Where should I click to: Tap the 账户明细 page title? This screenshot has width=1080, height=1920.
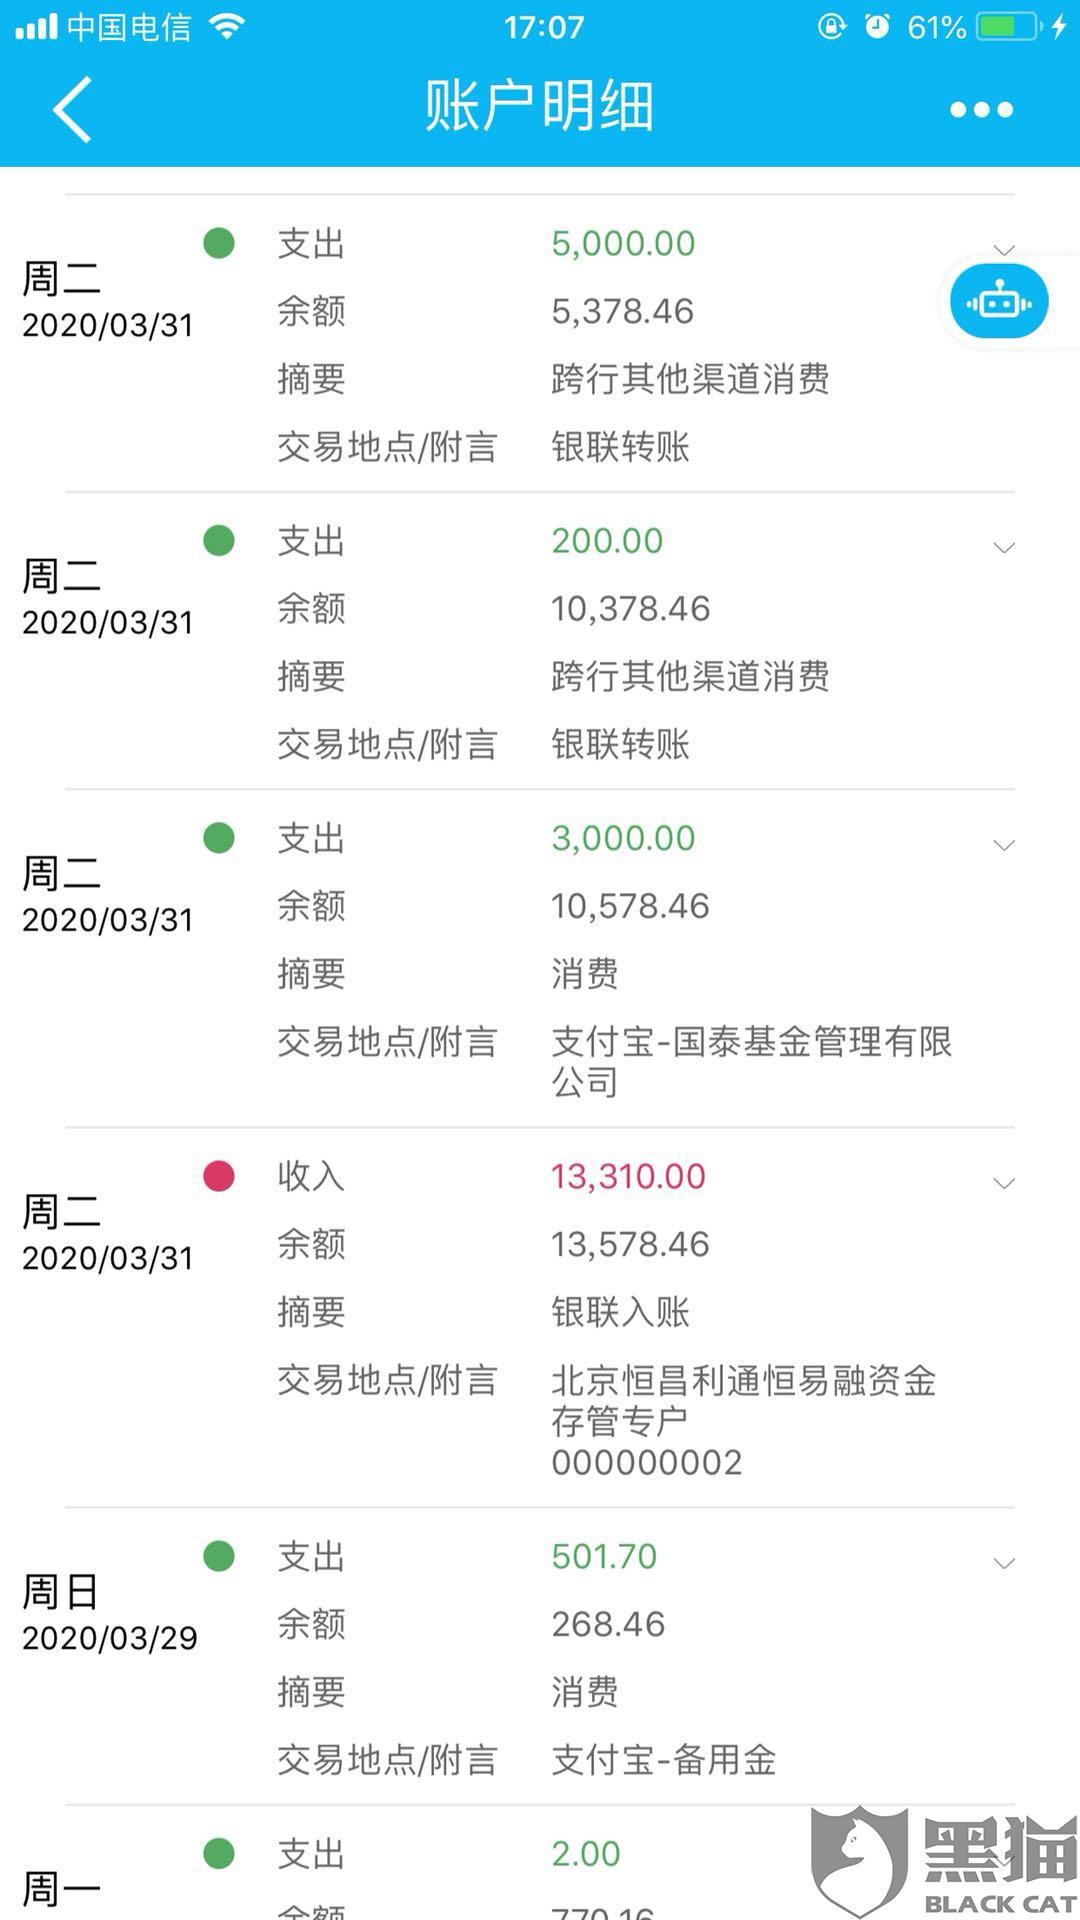click(x=540, y=106)
